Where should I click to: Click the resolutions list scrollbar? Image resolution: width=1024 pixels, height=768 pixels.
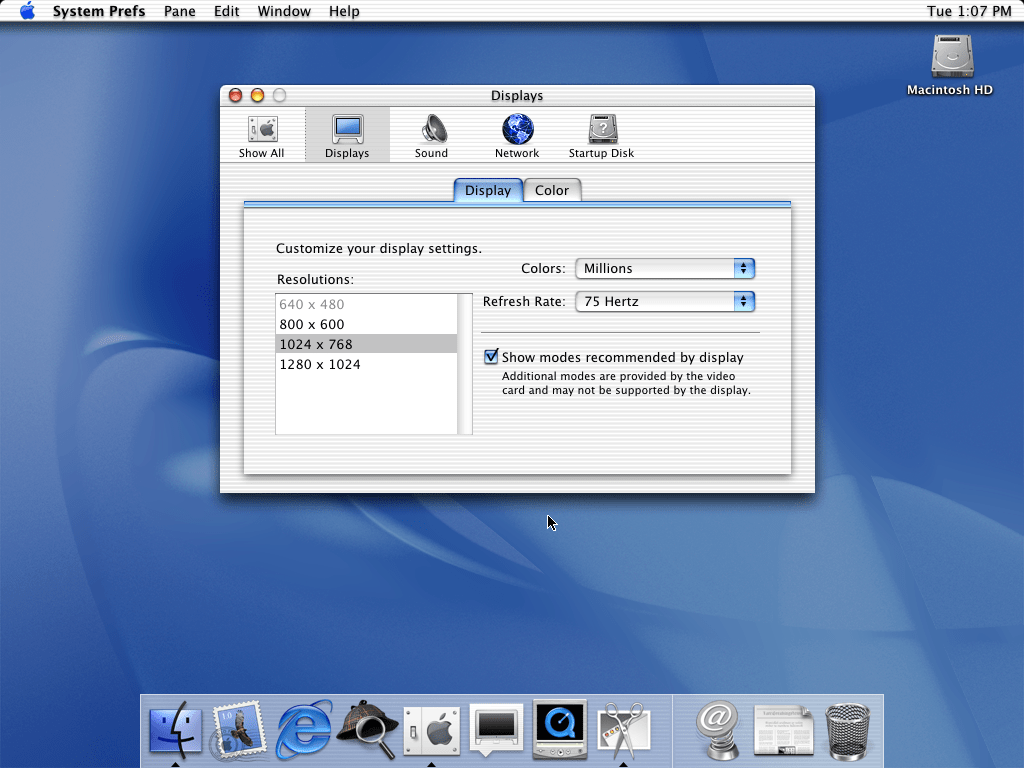tap(465, 364)
